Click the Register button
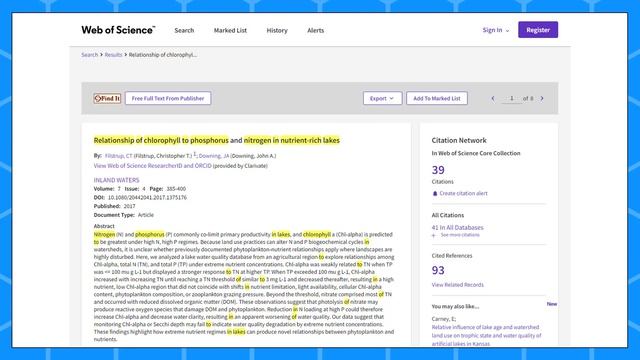The image size is (640, 360). [538, 30]
